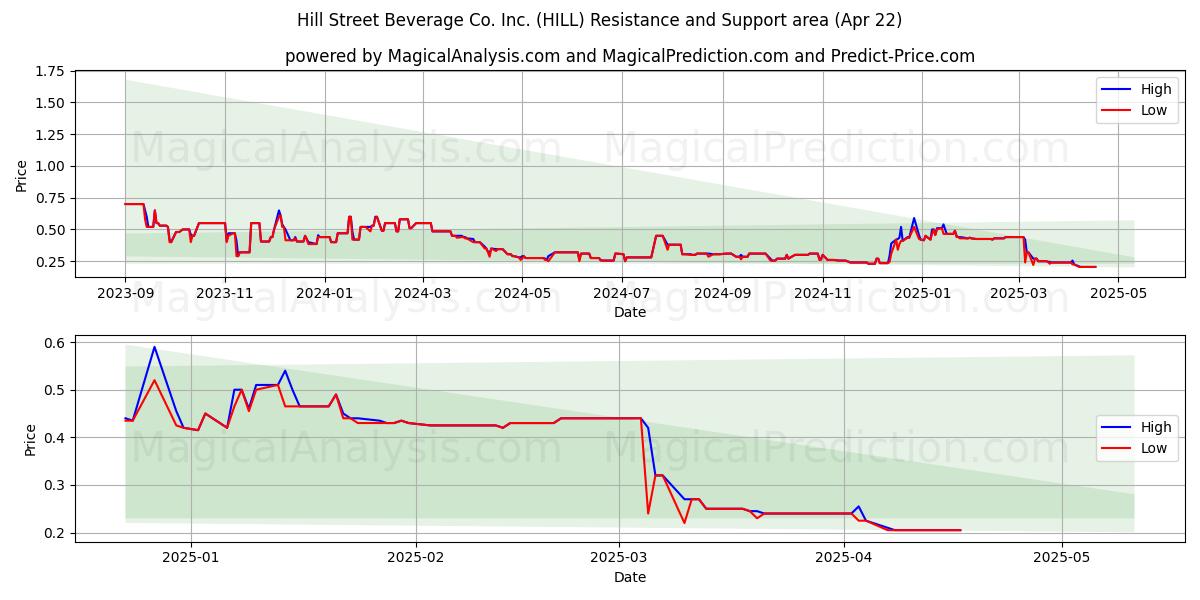Click the 2024-09 date tick label

[x=723, y=293]
